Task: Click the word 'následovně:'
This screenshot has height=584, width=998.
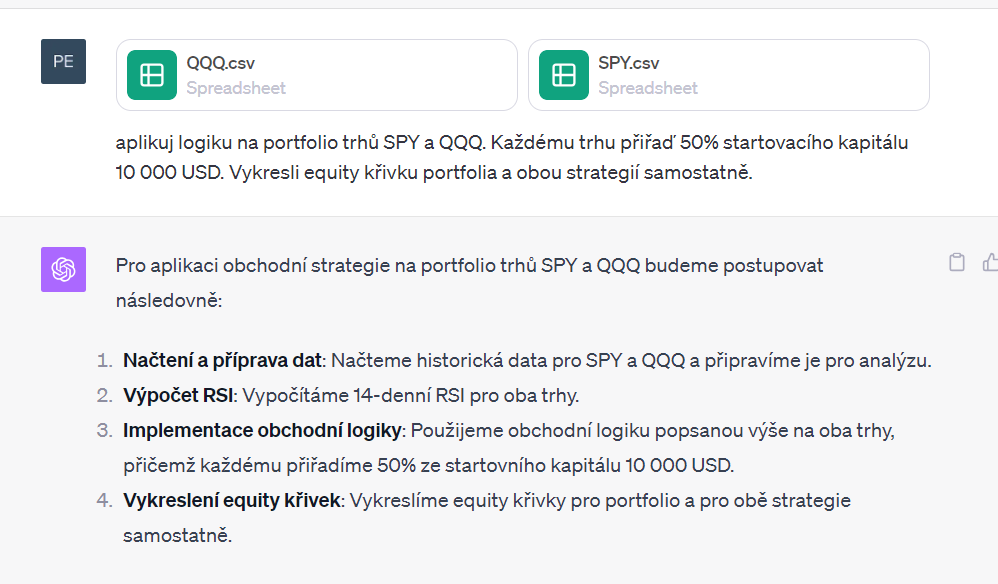Action: tap(167, 298)
